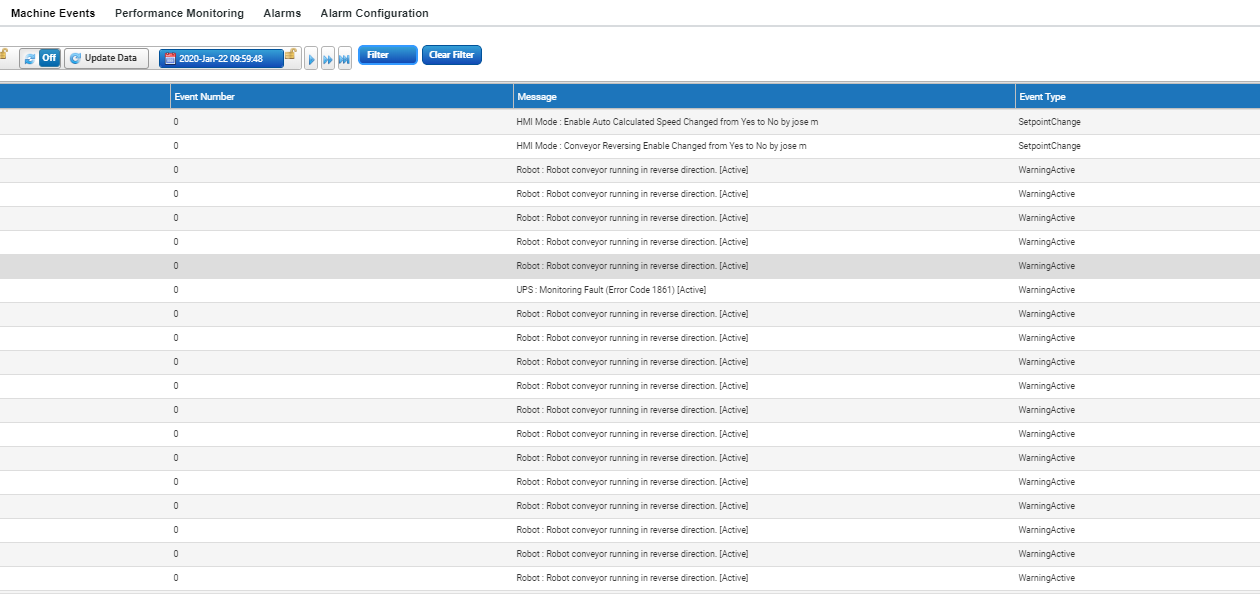Viewport: 1260px width, 594px height.
Task: Click the circular refresh icon on Update Data
Action: (75, 58)
